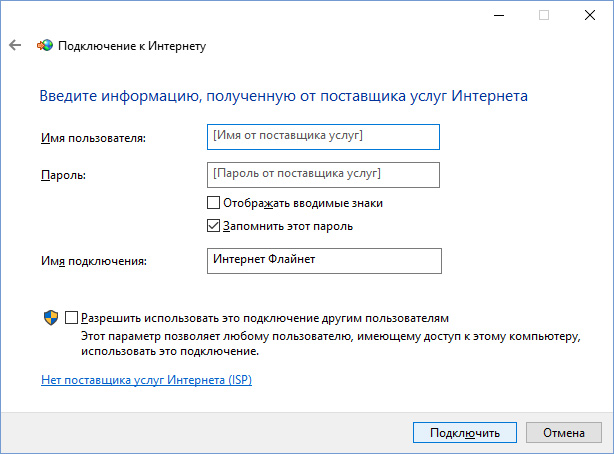Click the UAC shield icon
The width and height of the screenshot is (614, 454).
51,318
